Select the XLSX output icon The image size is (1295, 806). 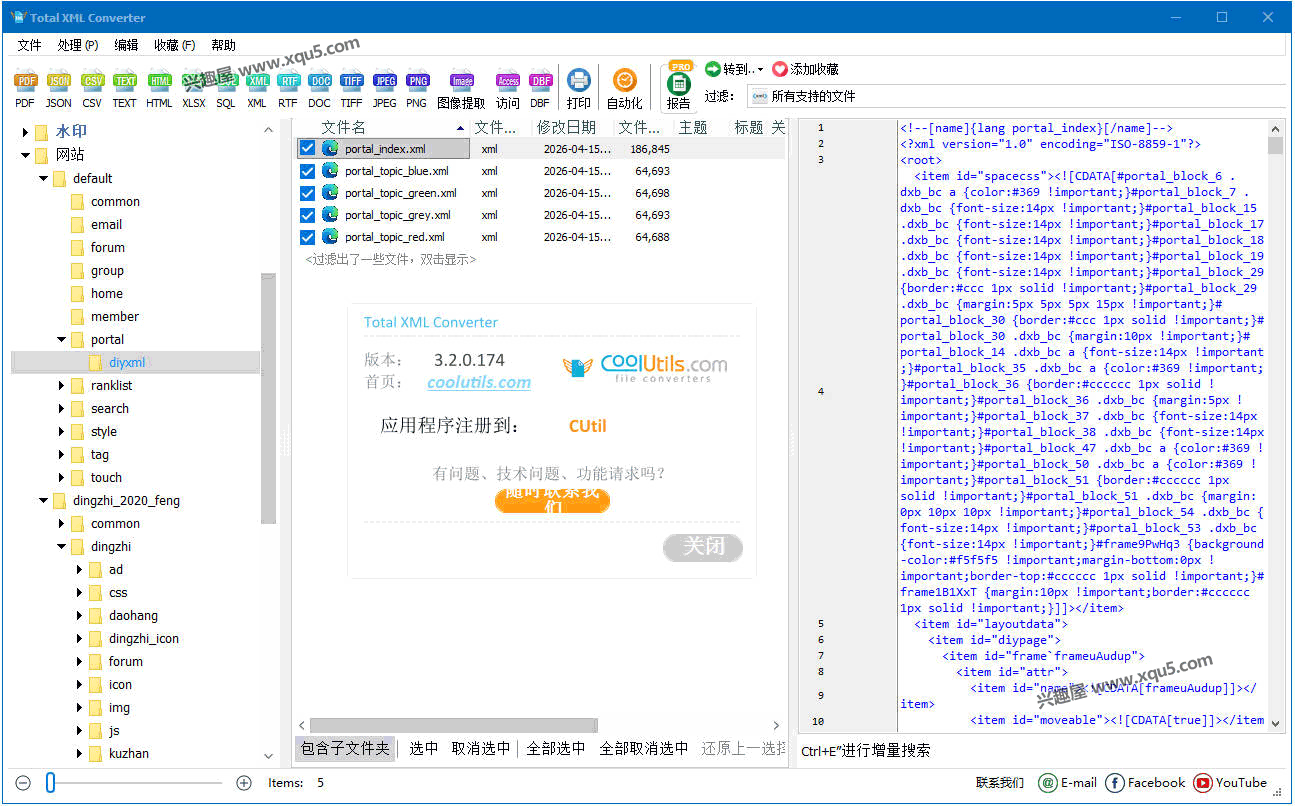pos(194,89)
